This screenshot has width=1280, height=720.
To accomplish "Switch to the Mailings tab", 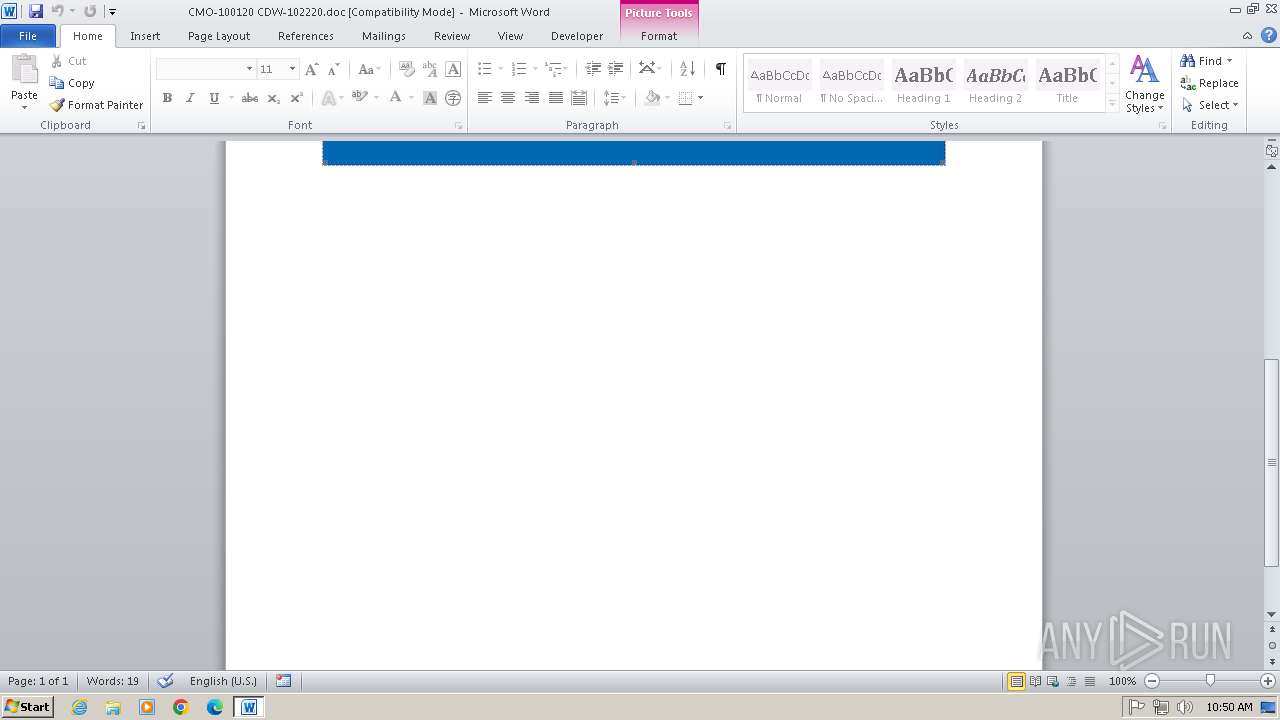I will tap(384, 36).
